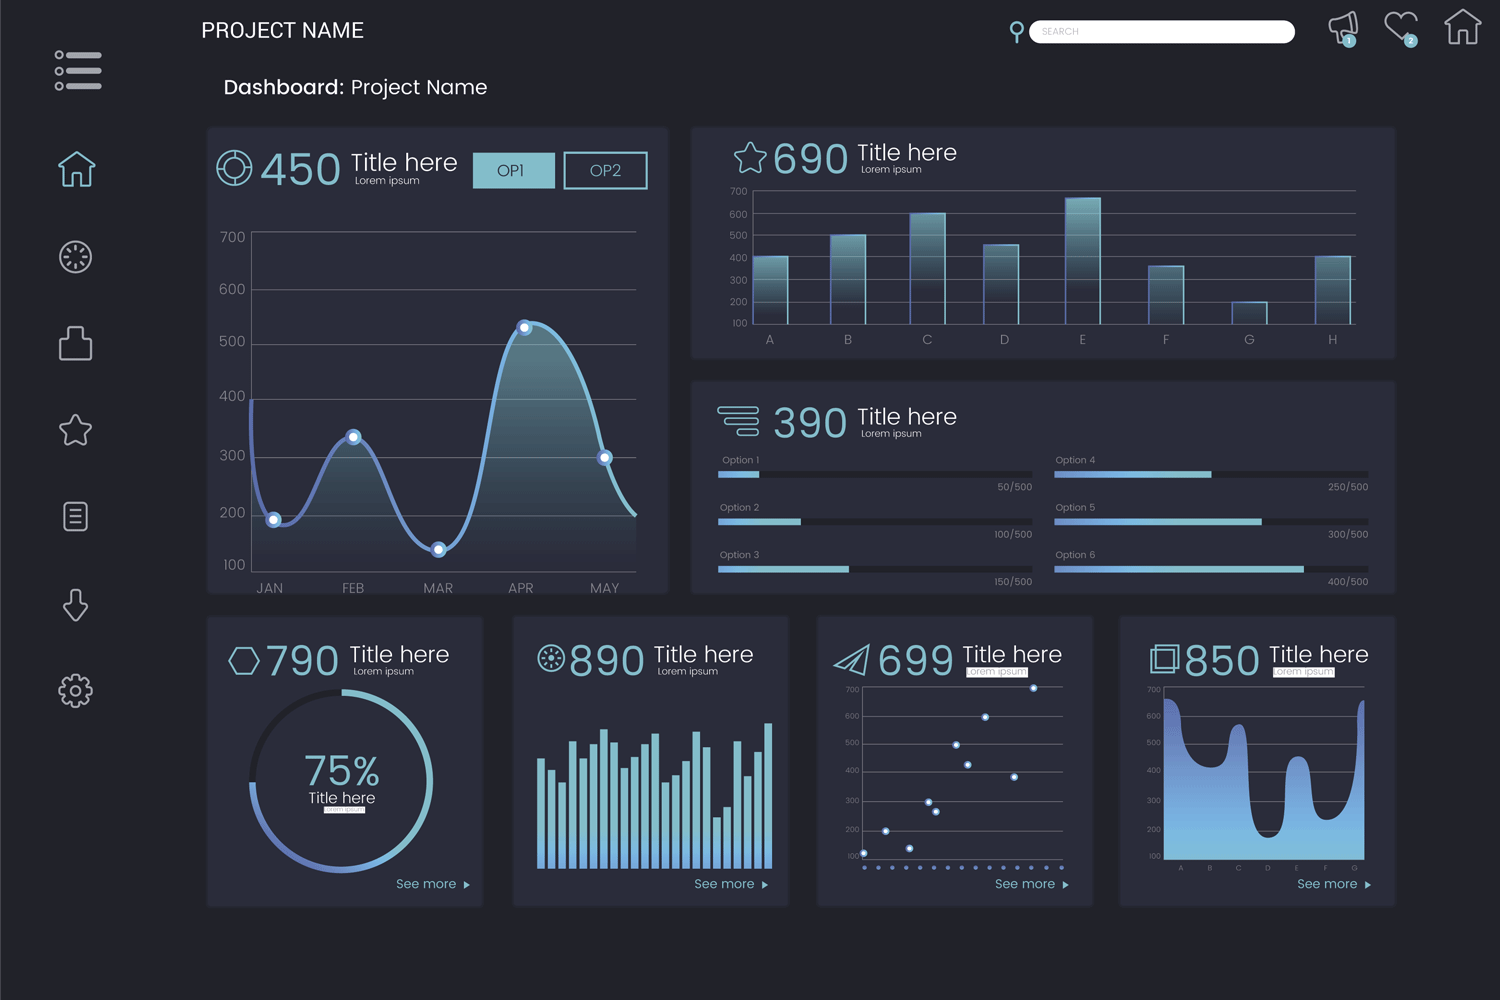The width and height of the screenshot is (1500, 1000).
Task: Click the top-right house icon
Action: pos(1462,27)
